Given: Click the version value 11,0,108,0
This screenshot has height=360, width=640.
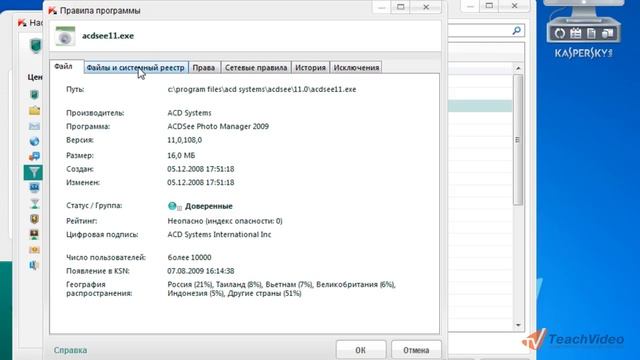Looking at the screenshot, I should click(x=184, y=140).
